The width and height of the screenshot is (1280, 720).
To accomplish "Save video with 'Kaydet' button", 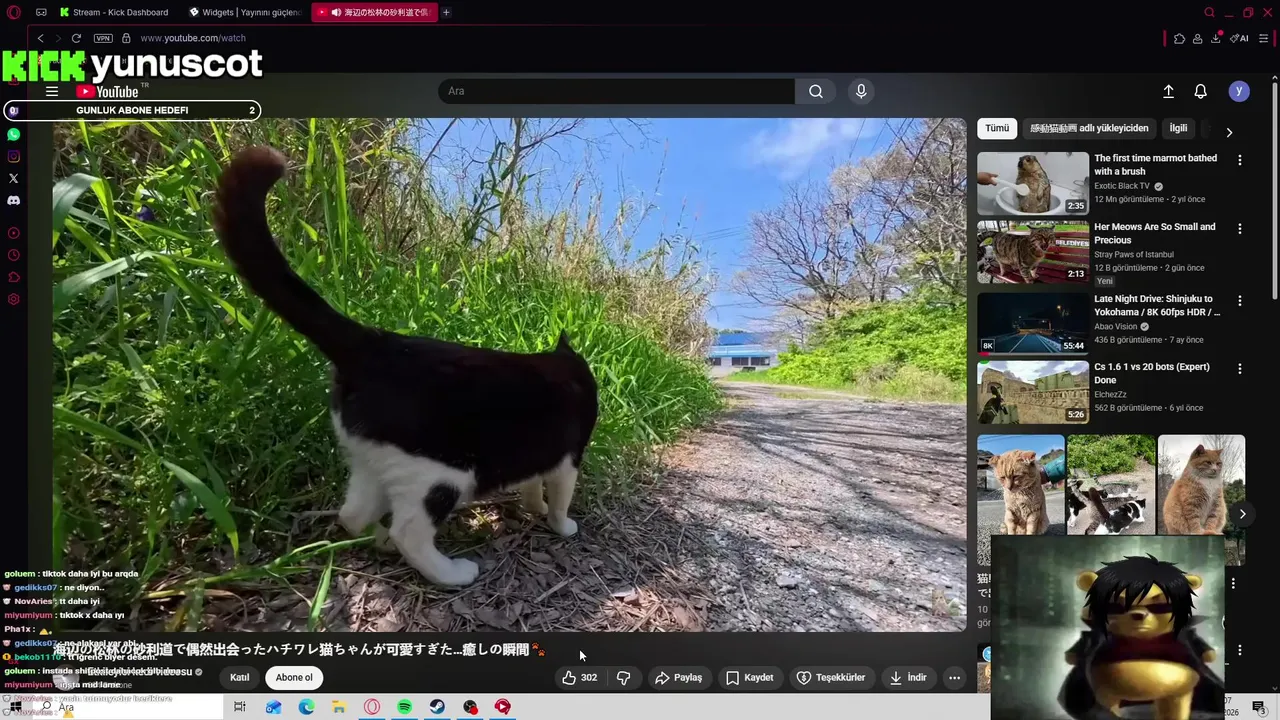I will 750,677.
